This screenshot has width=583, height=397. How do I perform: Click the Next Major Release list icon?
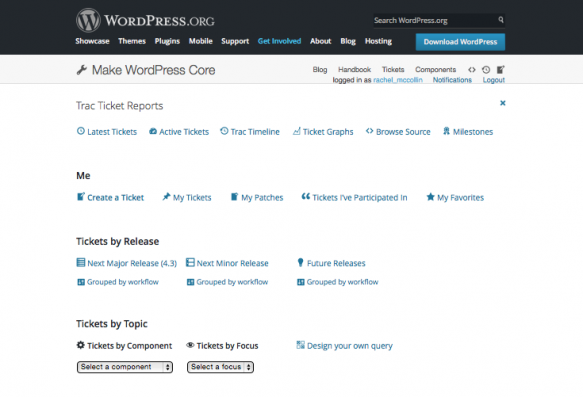coord(81,262)
